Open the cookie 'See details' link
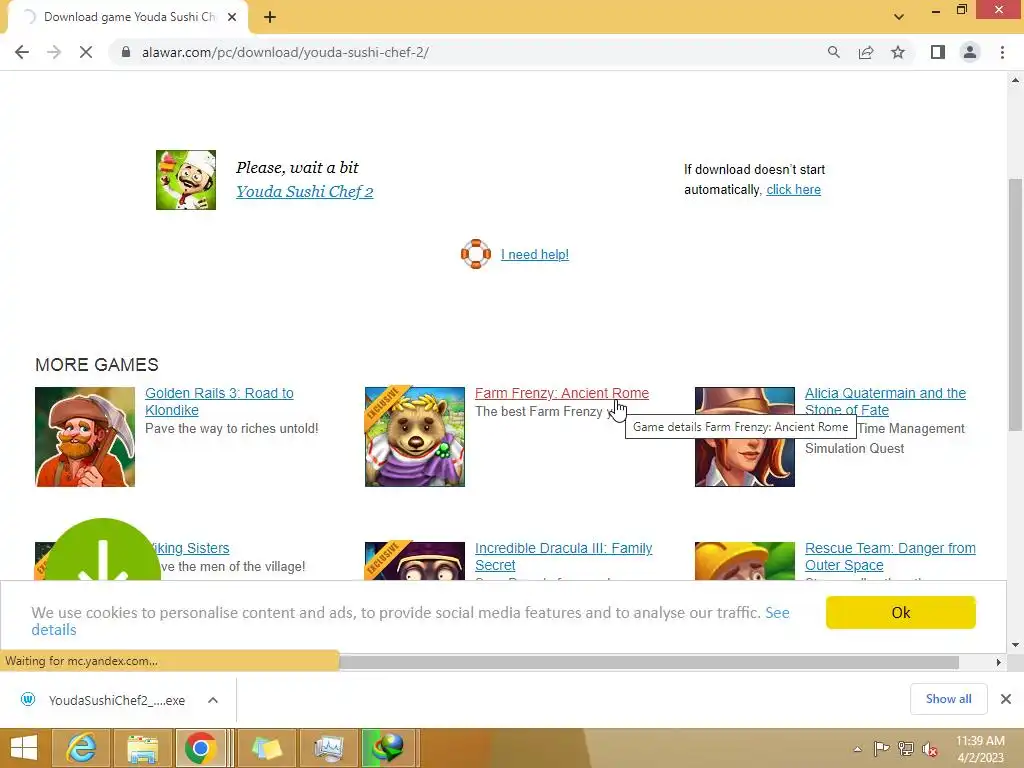This screenshot has width=1024, height=768. 776,613
